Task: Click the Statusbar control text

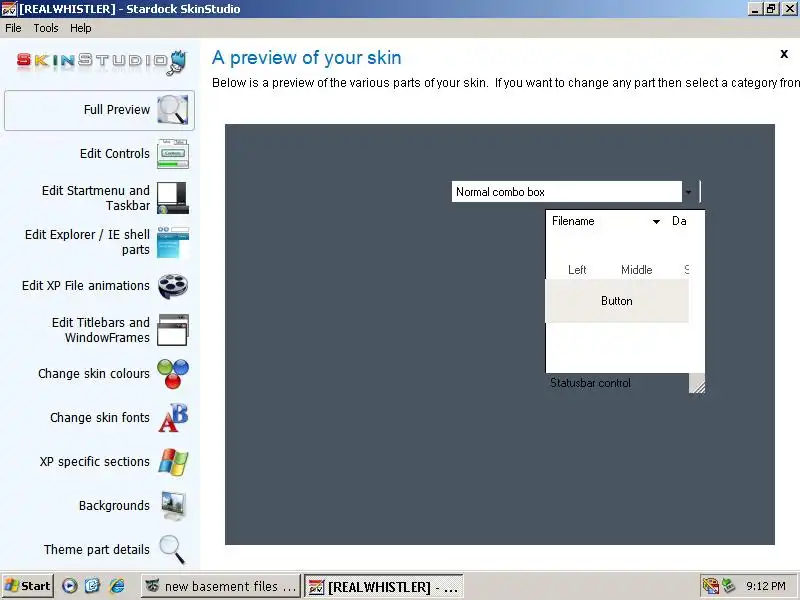Action: [590, 383]
